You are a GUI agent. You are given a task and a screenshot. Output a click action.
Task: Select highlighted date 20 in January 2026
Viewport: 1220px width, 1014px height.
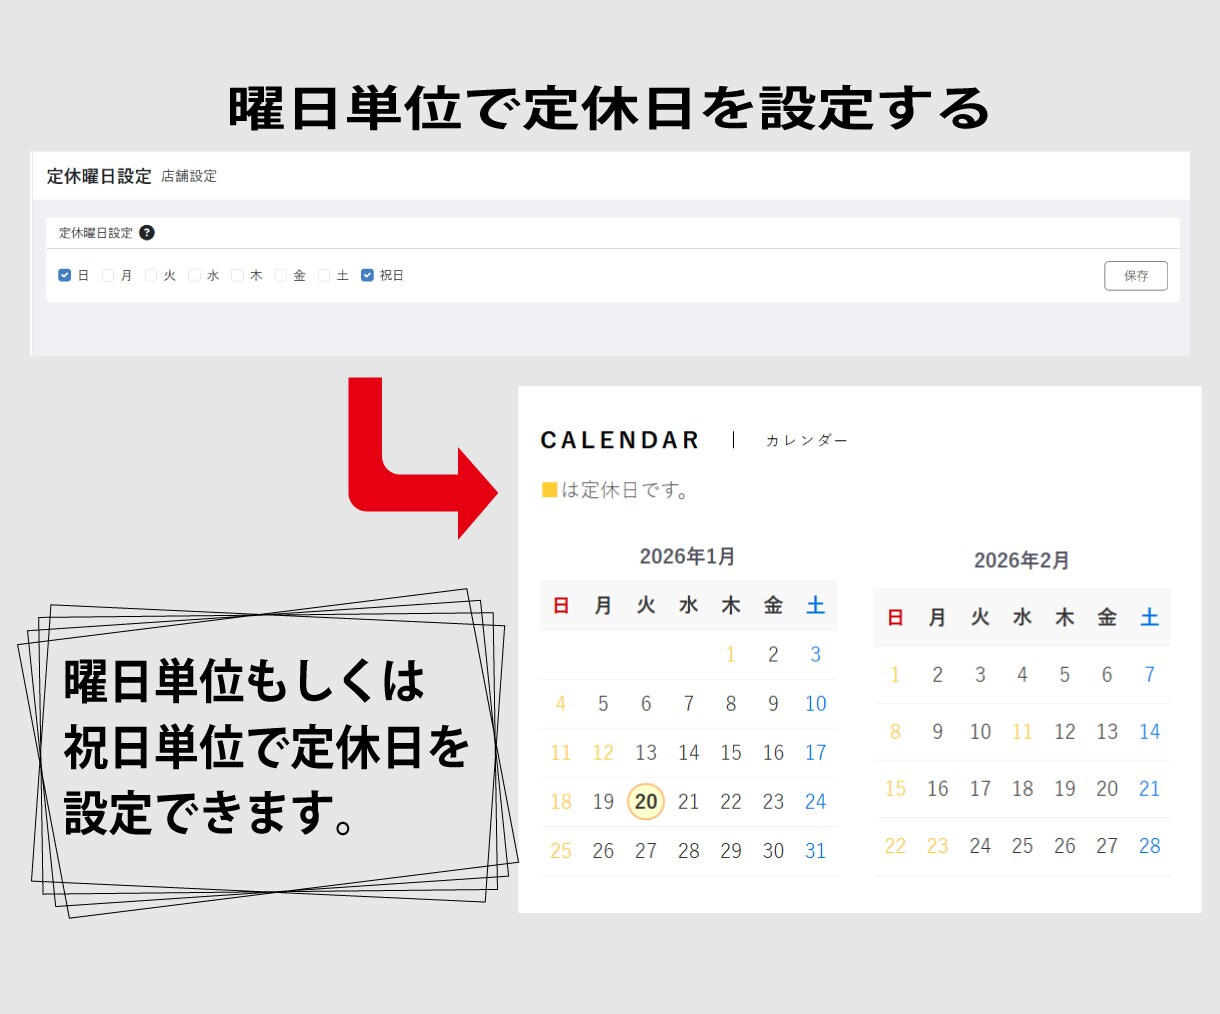pos(646,802)
